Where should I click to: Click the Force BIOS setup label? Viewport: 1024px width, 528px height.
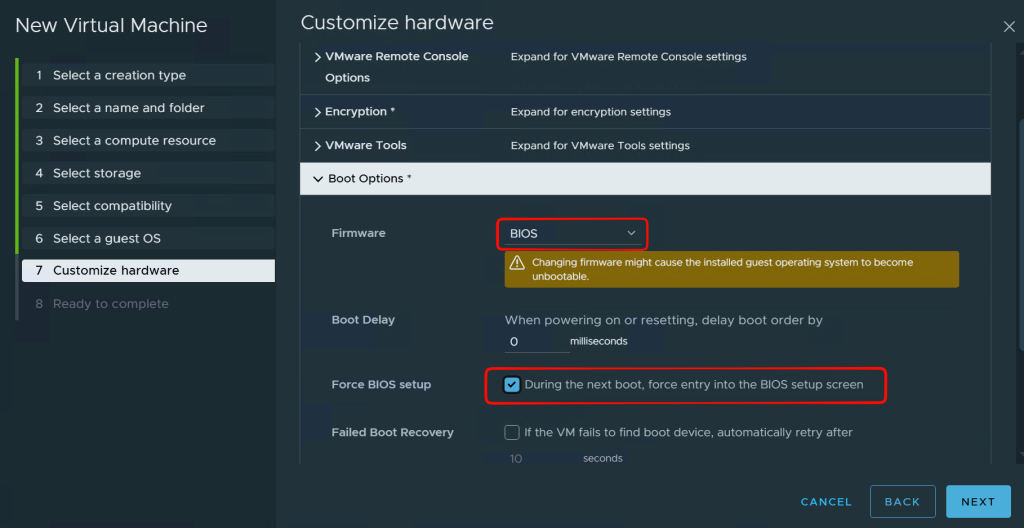(381, 385)
